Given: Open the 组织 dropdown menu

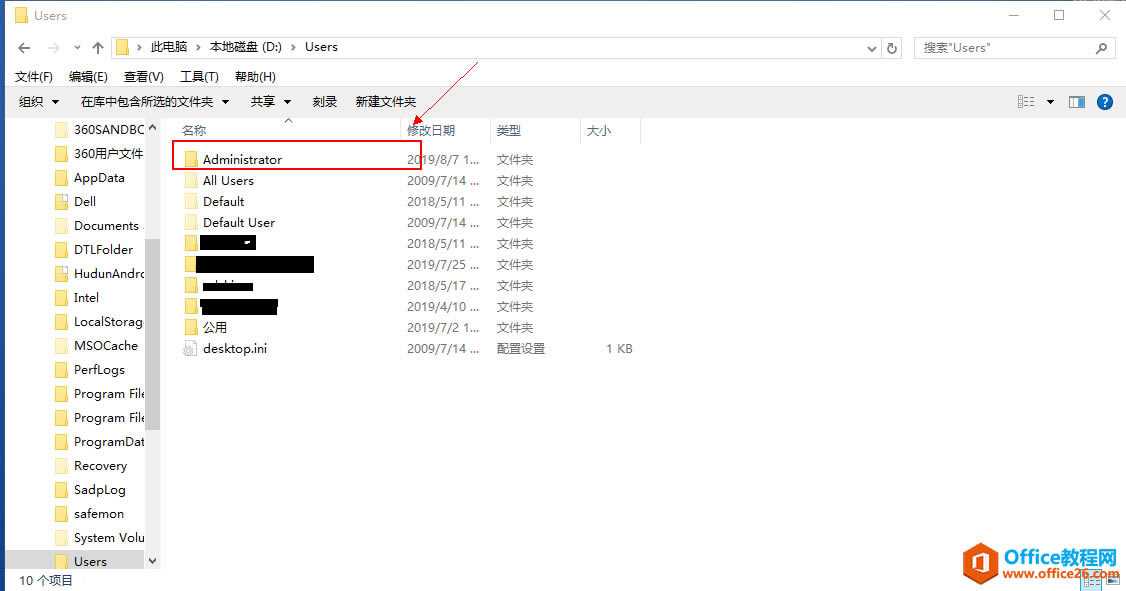Looking at the screenshot, I should 39,102.
